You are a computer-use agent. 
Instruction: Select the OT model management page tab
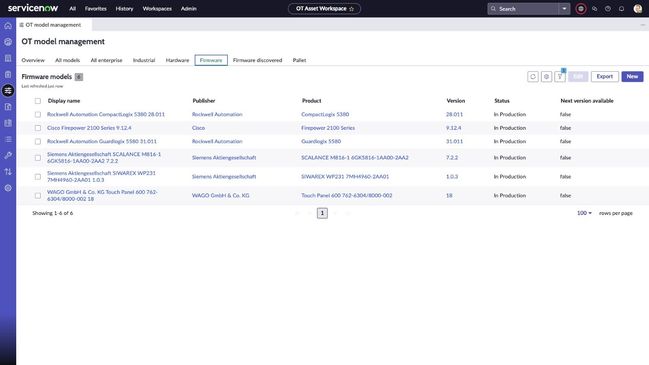click(54, 25)
